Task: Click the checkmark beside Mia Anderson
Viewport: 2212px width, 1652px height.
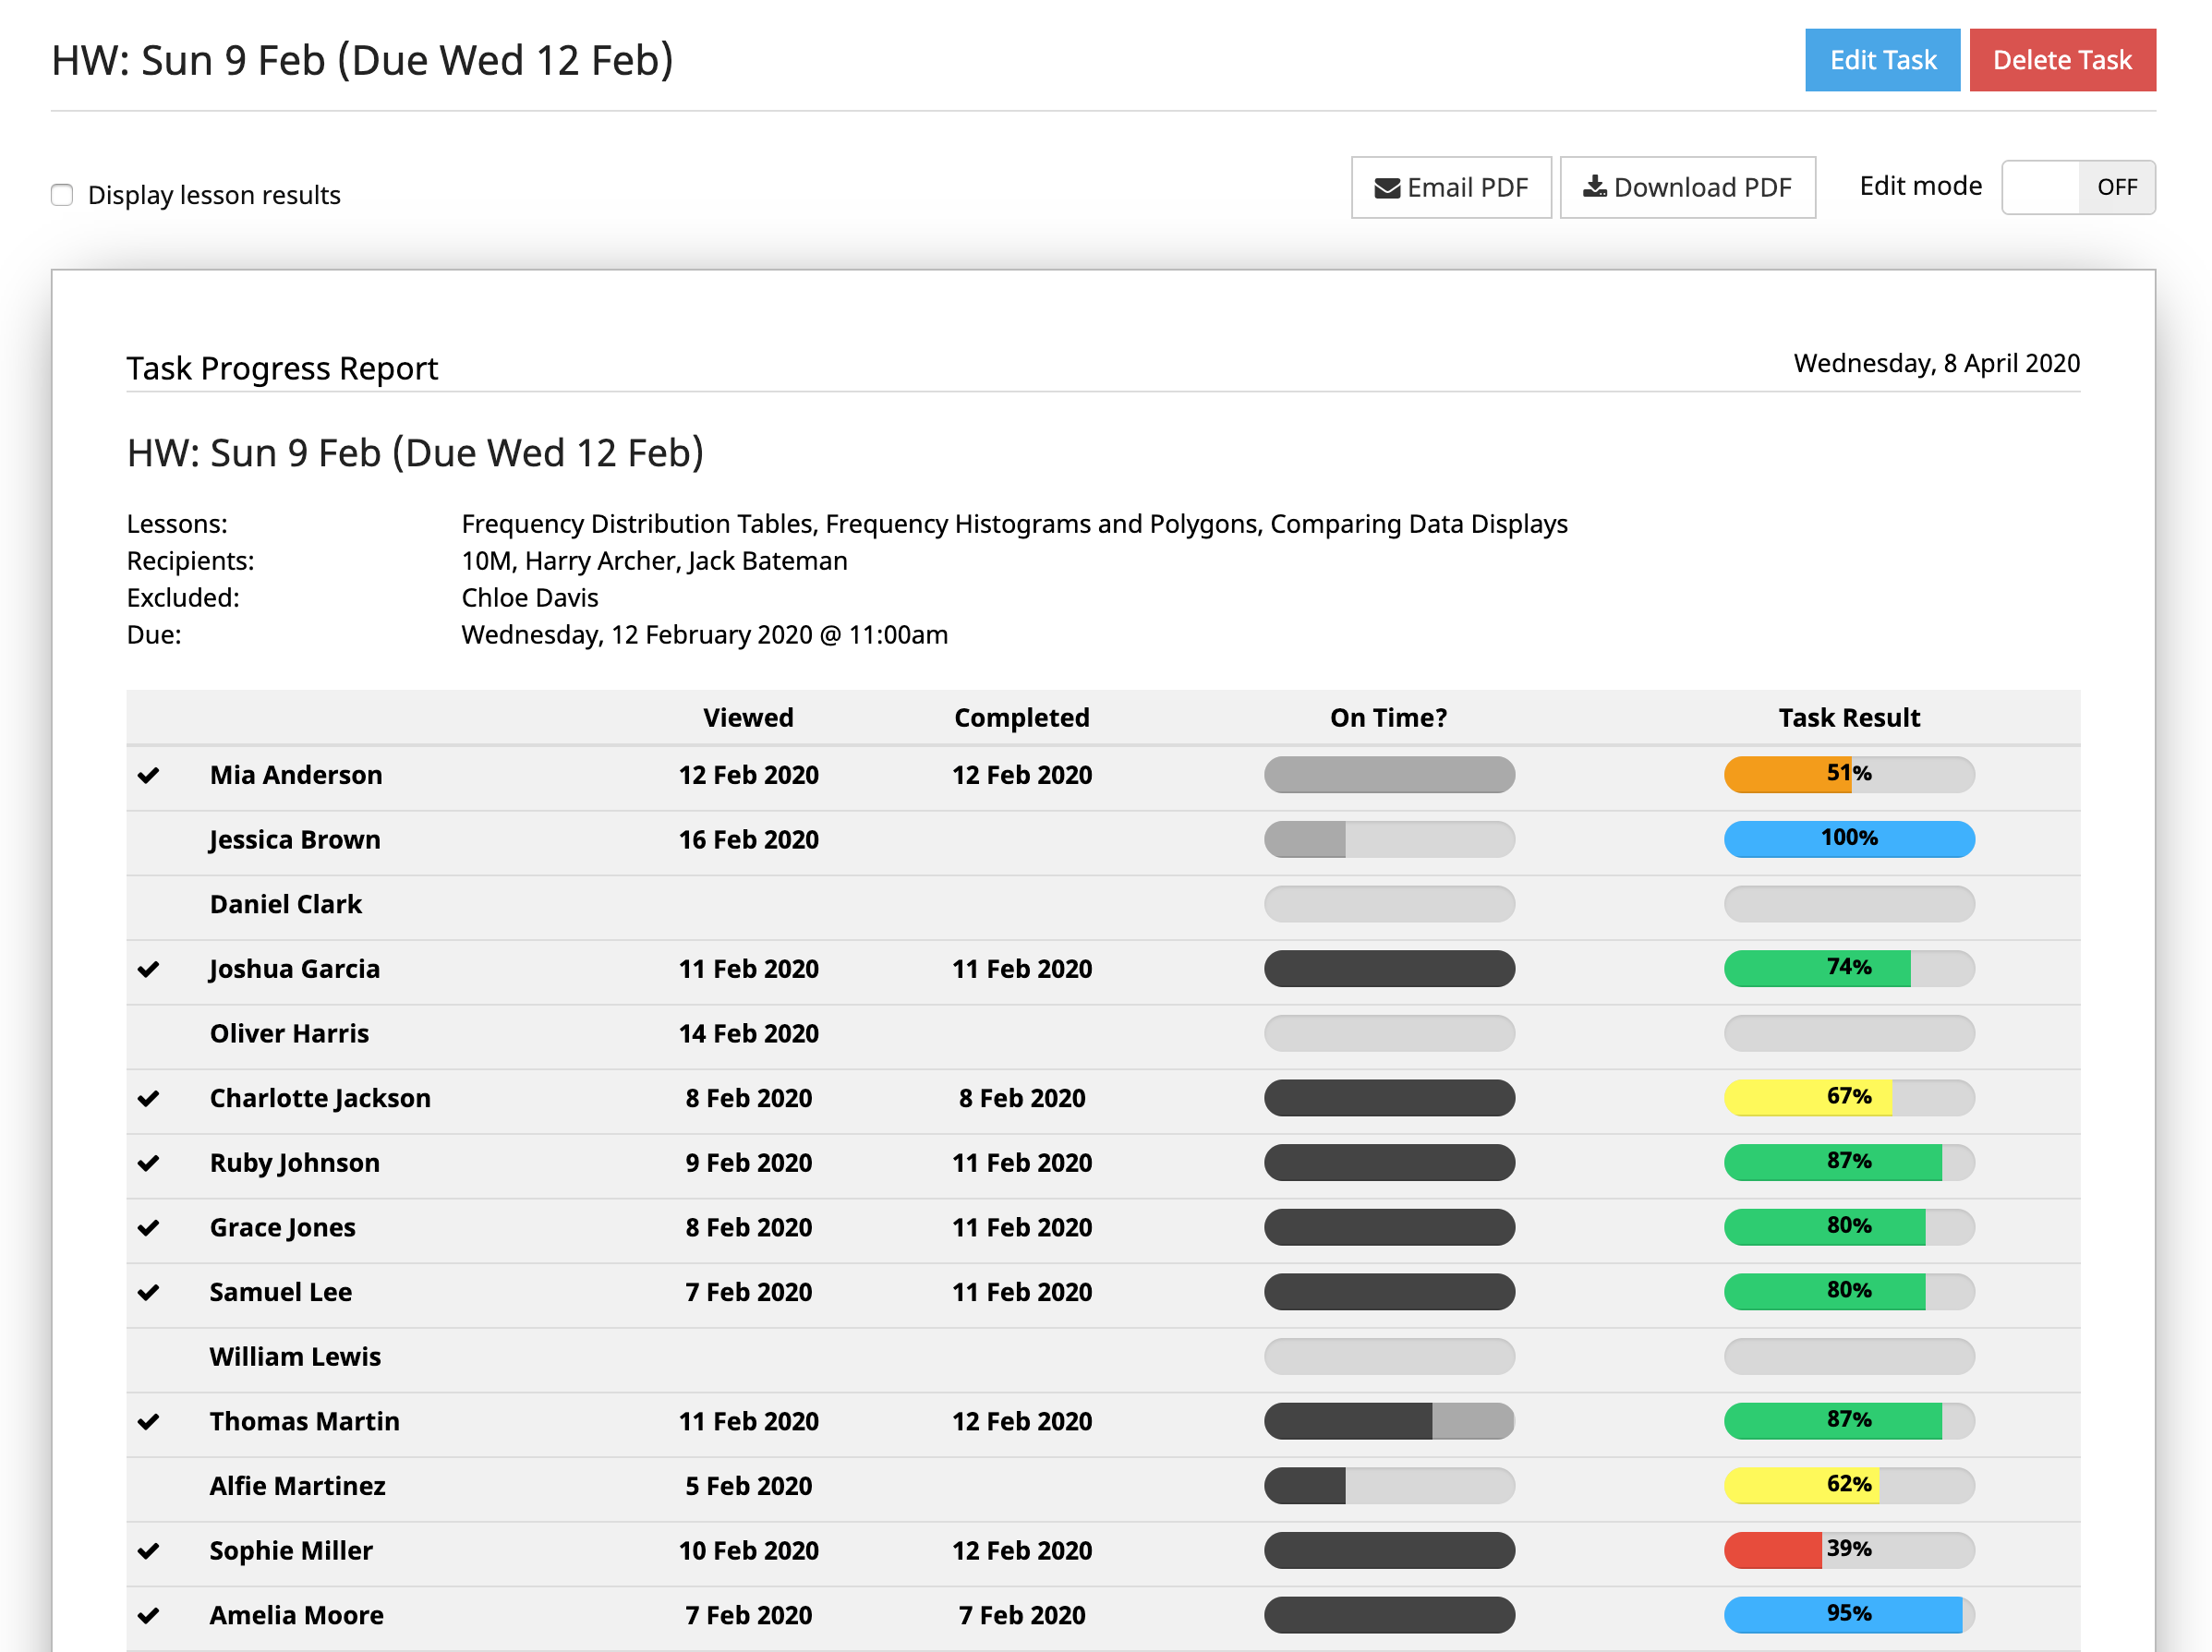Action: click(x=150, y=774)
